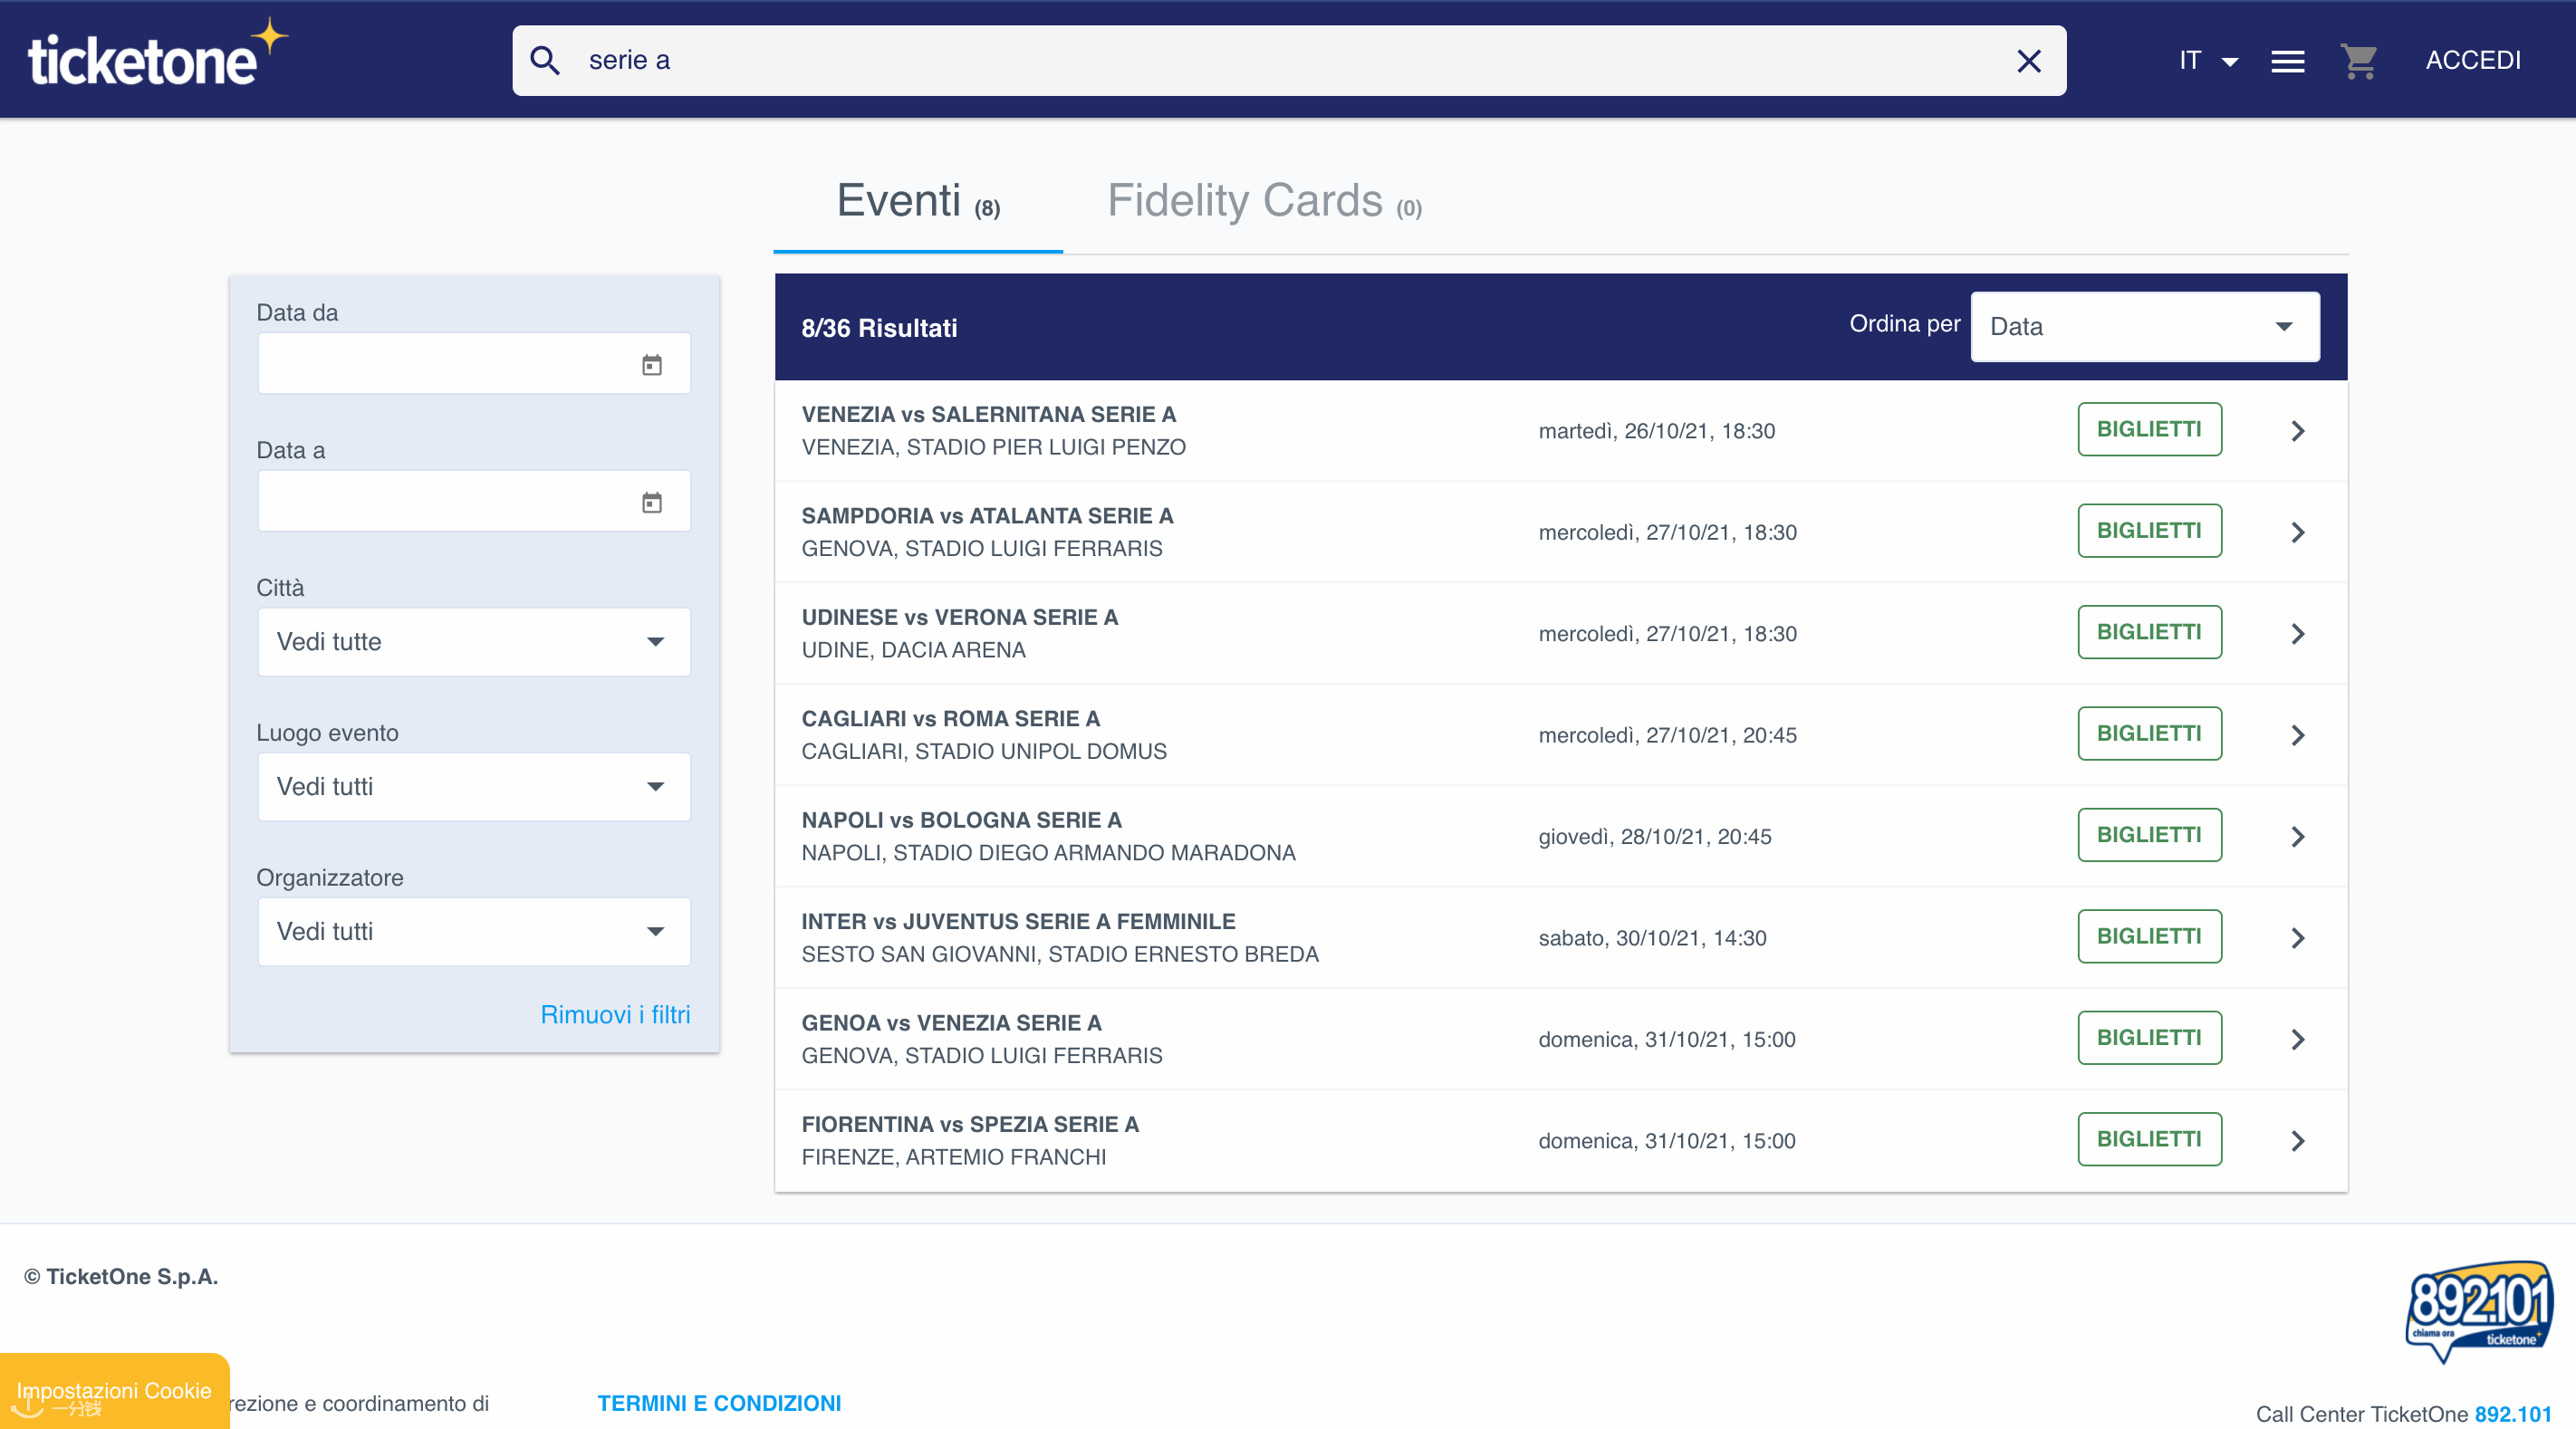Screen dimensions: 2576x1429
Task: Clear the search field with X icon
Action: click(2028, 61)
